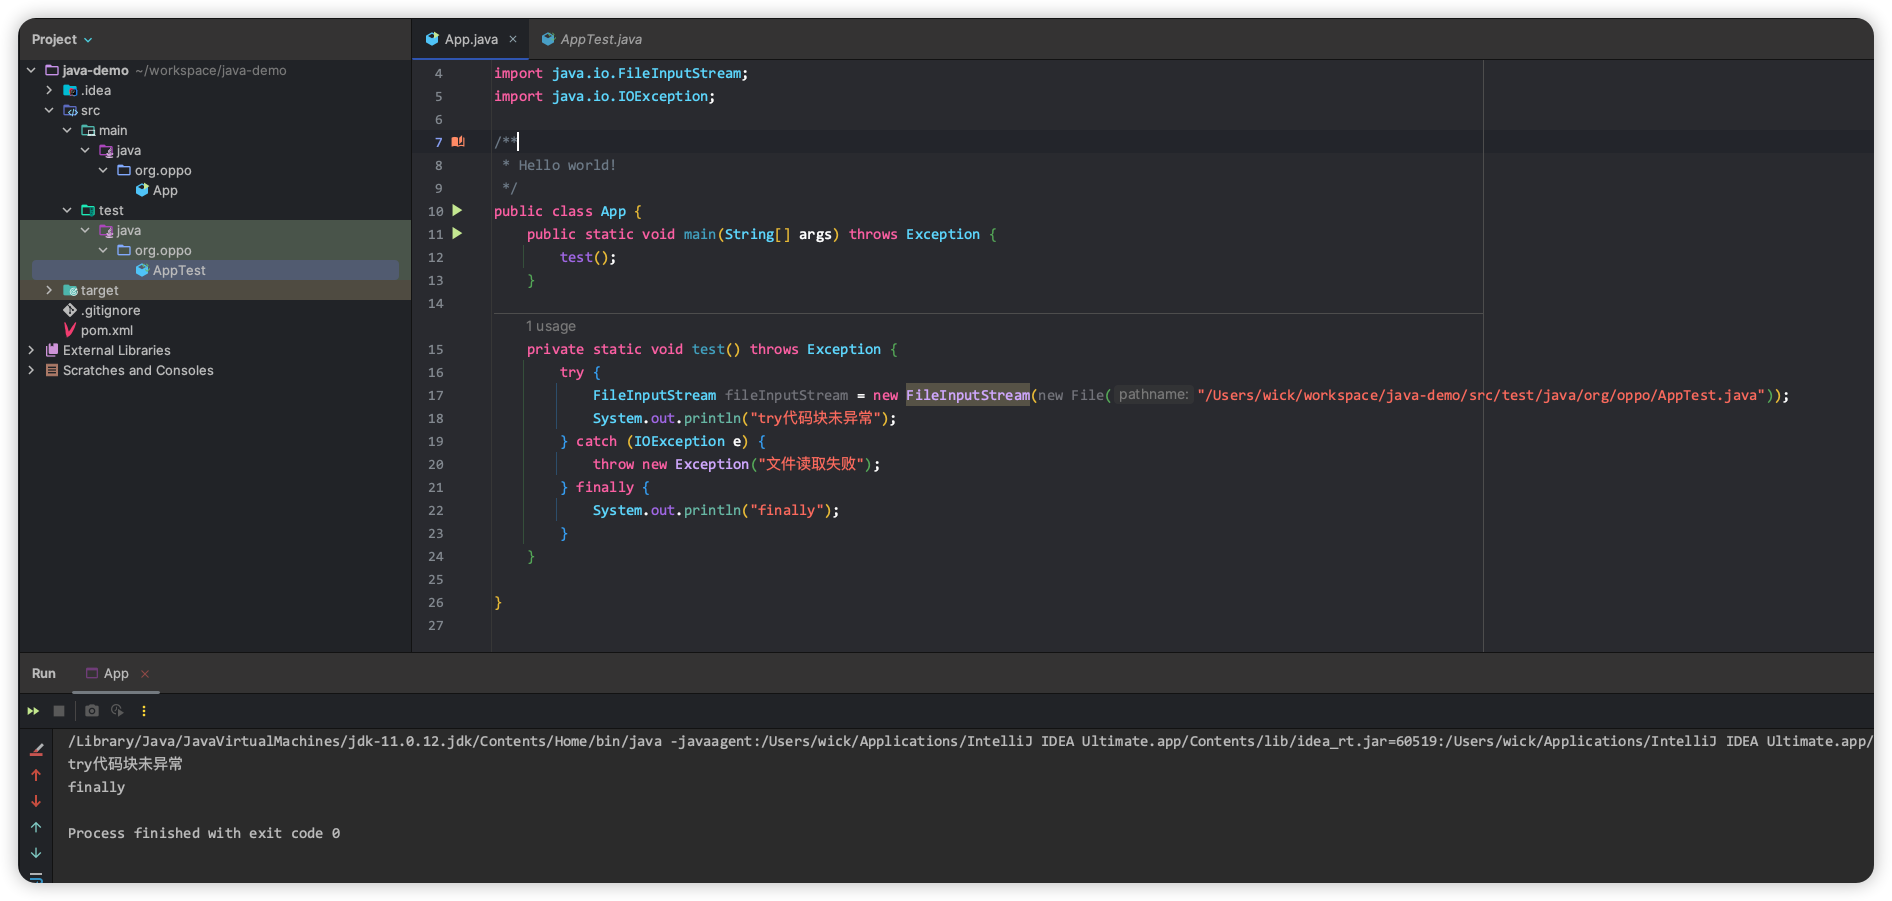Click the target folder icon
1892x901 pixels.
coord(70,290)
